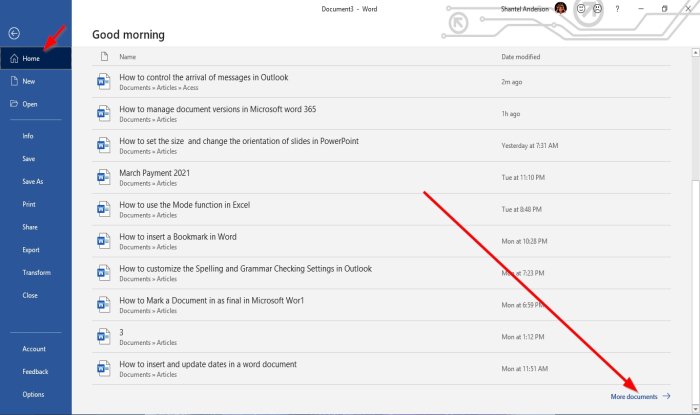Image resolution: width=700 pixels, height=415 pixels.
Task: Click the user profile picture
Action: [561, 8]
